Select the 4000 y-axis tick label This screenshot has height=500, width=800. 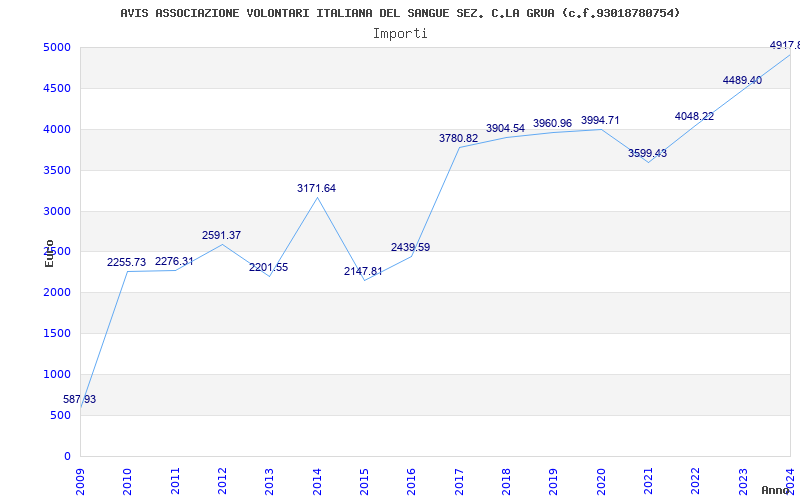(x=57, y=130)
